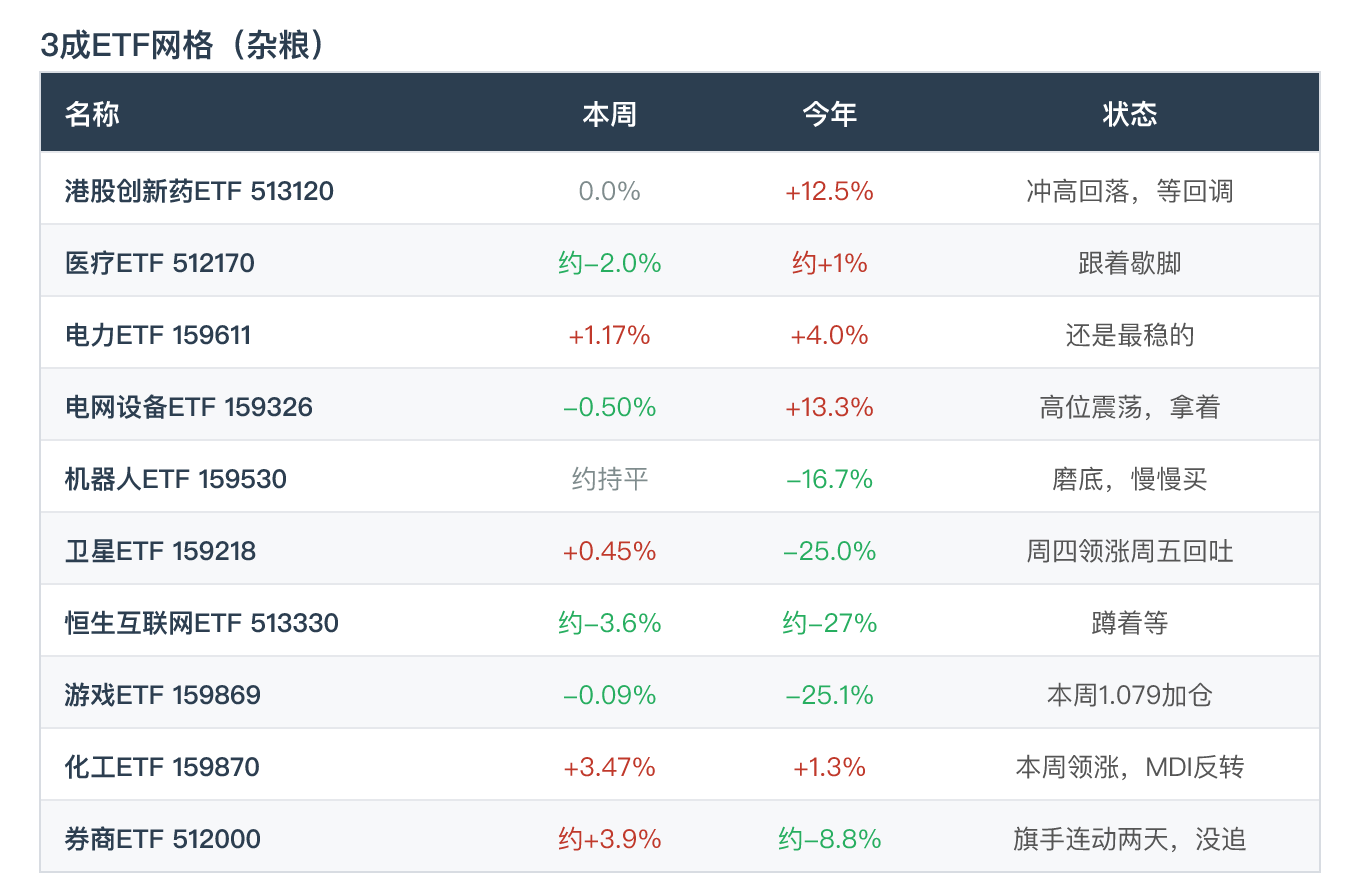Image resolution: width=1360 pixels, height=888 pixels.
Task: Click the +3.47% weekly value for 化工ETF
Action: pos(609,767)
